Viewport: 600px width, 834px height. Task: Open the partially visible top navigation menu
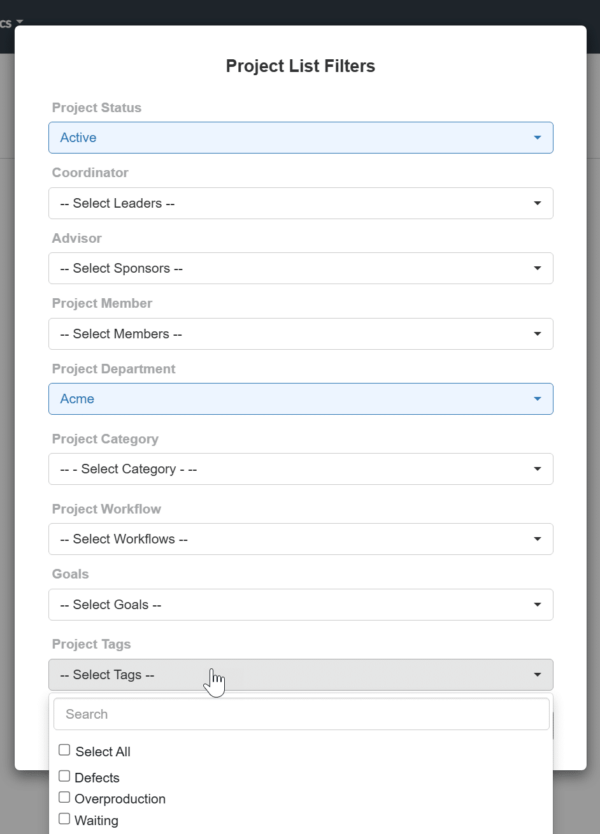click(12, 22)
